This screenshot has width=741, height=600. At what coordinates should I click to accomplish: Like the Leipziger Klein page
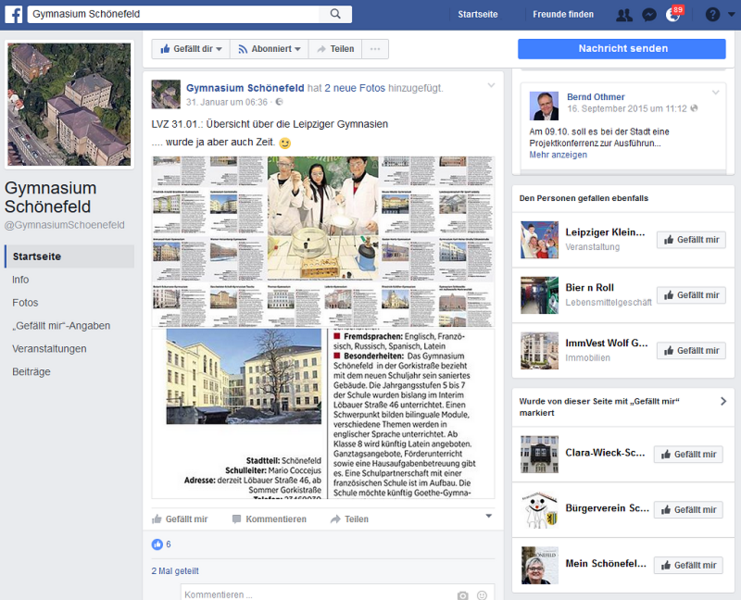[691, 240]
